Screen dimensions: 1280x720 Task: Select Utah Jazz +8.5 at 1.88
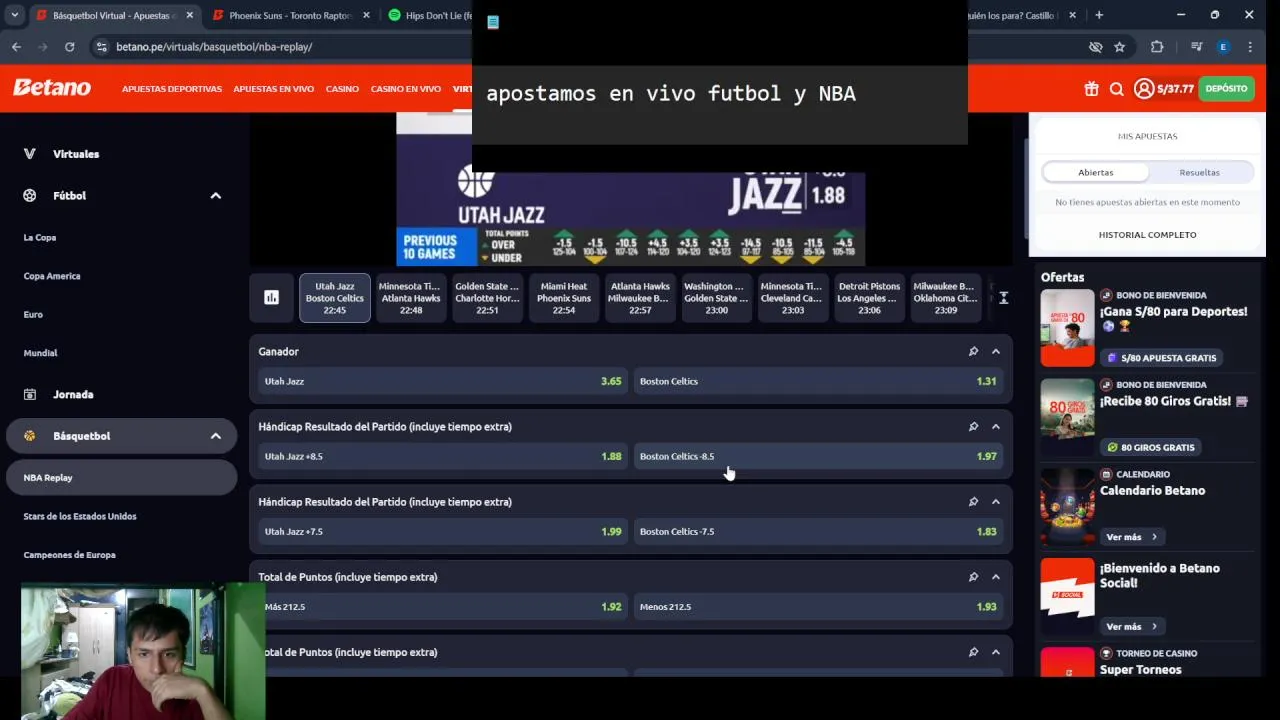pyautogui.click(x=442, y=456)
